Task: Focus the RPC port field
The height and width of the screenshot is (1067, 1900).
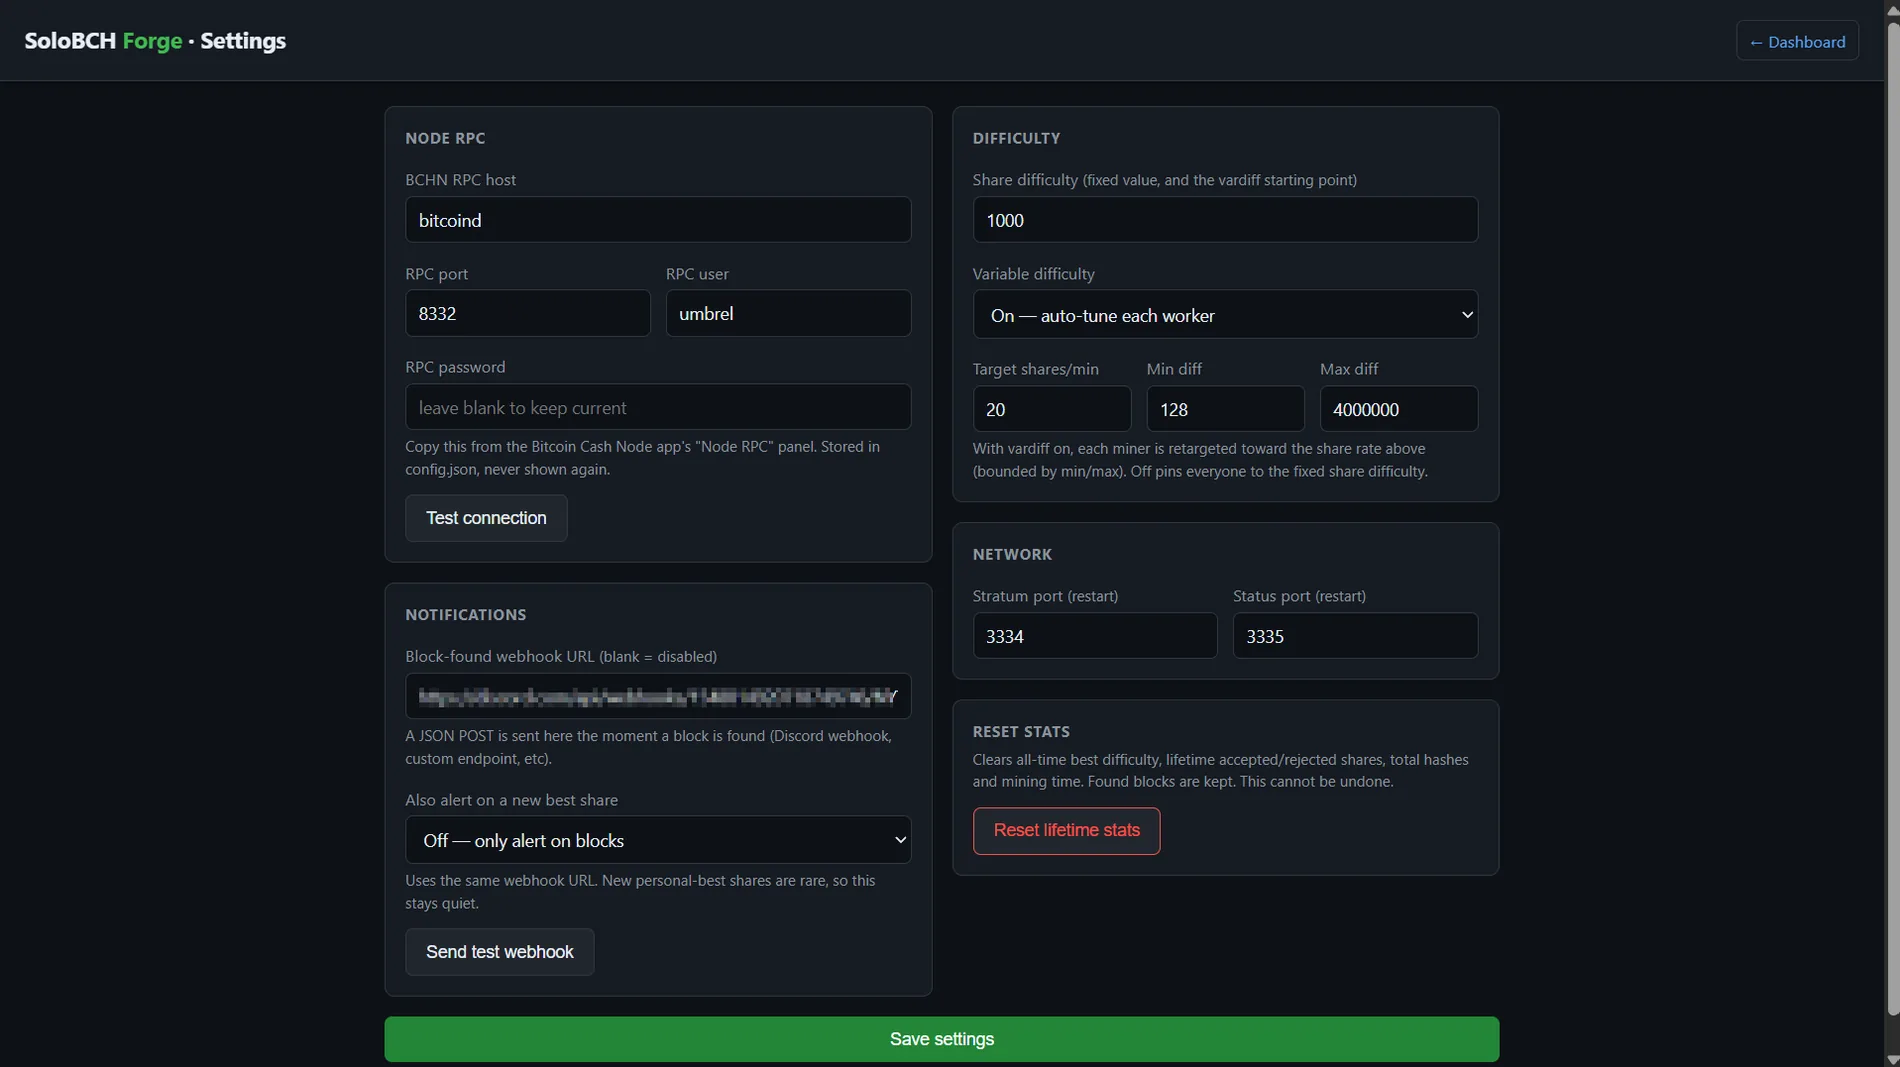Action: pyautogui.click(x=527, y=313)
